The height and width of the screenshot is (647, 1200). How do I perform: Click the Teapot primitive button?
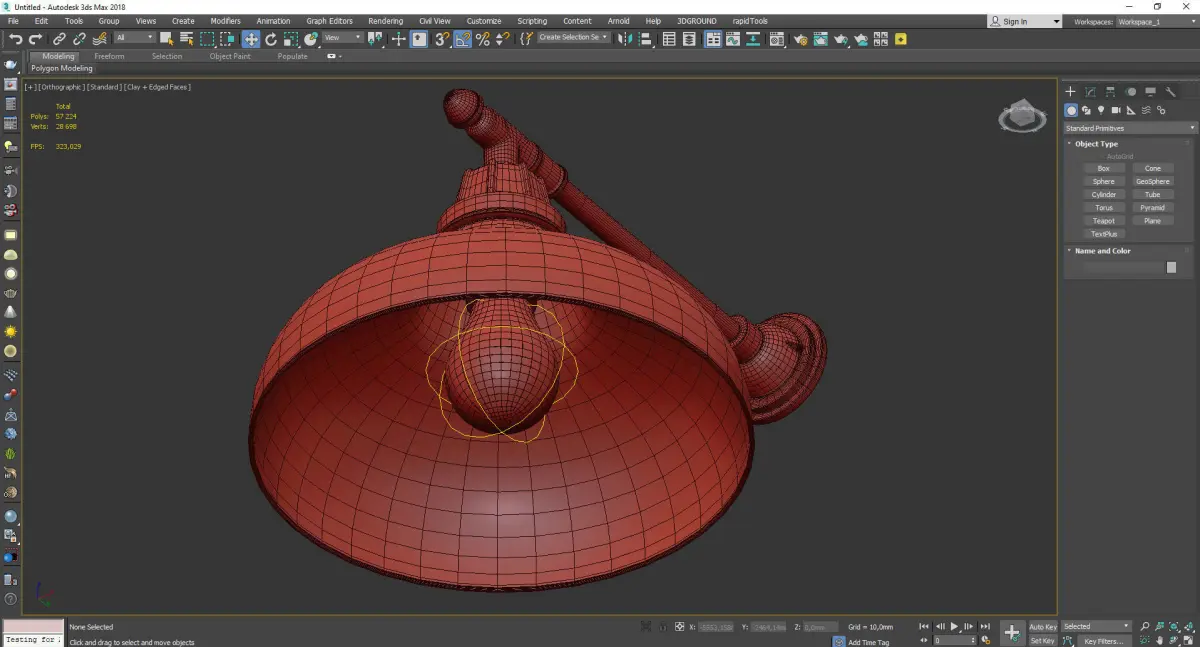(x=1103, y=220)
